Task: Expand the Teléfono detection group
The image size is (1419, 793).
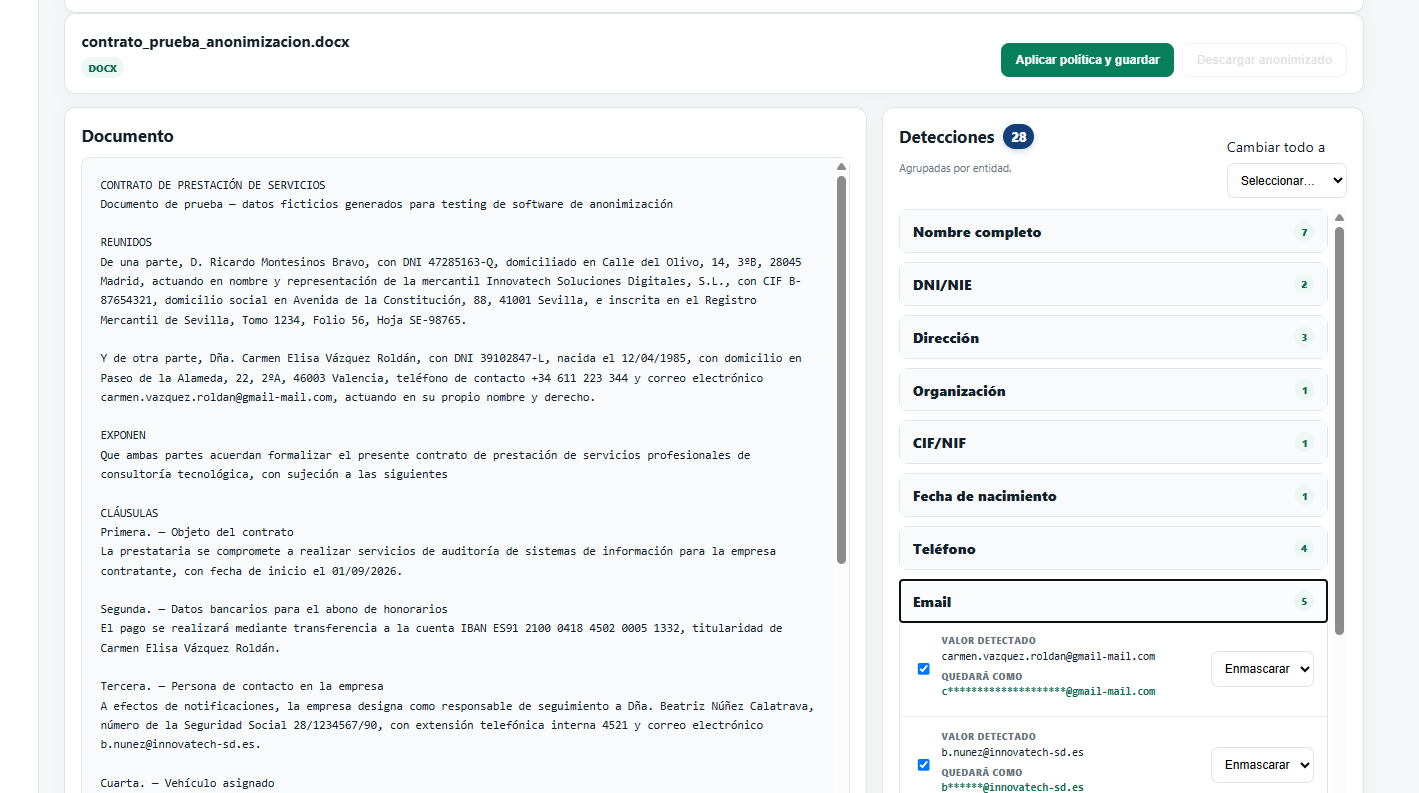Action: coord(1113,549)
